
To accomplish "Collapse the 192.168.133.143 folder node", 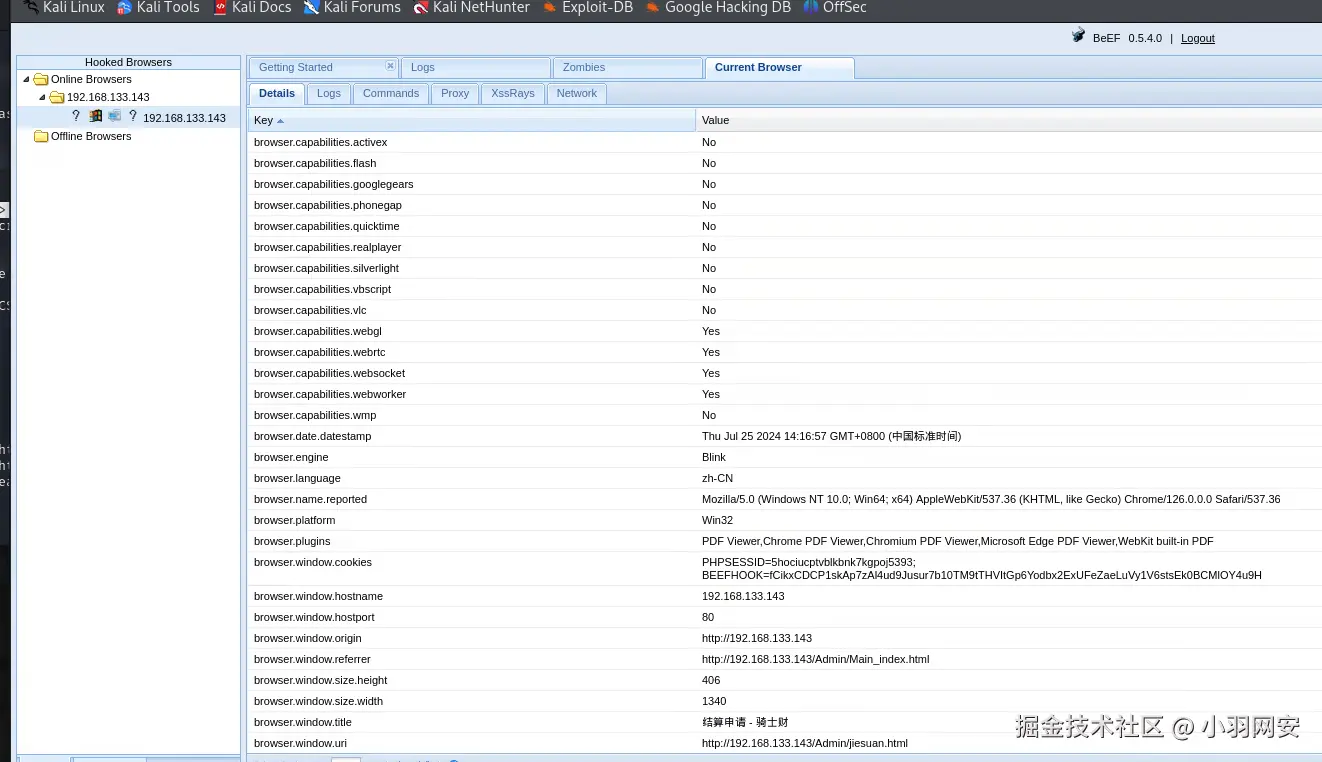I will click(42, 97).
